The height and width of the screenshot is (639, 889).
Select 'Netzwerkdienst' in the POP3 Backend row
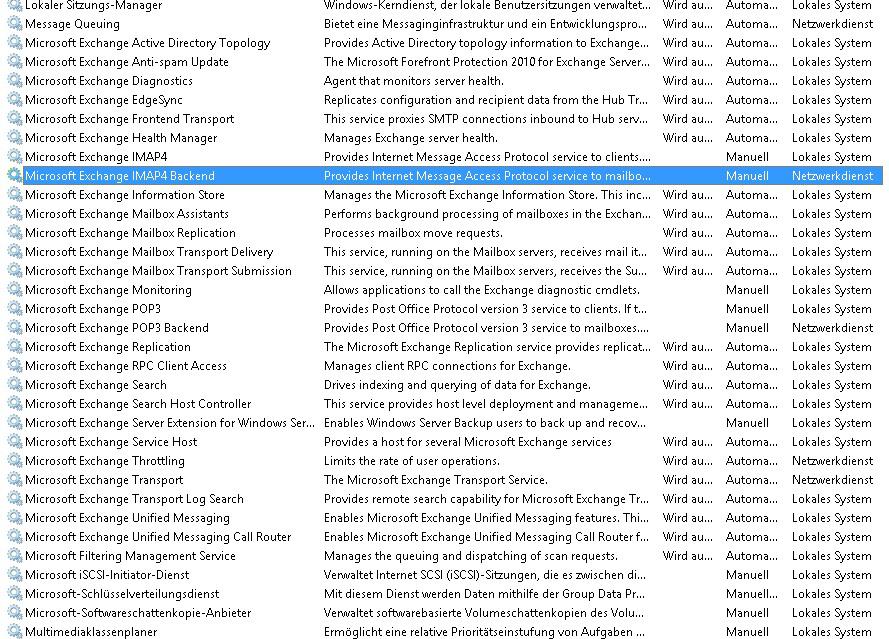tap(832, 328)
